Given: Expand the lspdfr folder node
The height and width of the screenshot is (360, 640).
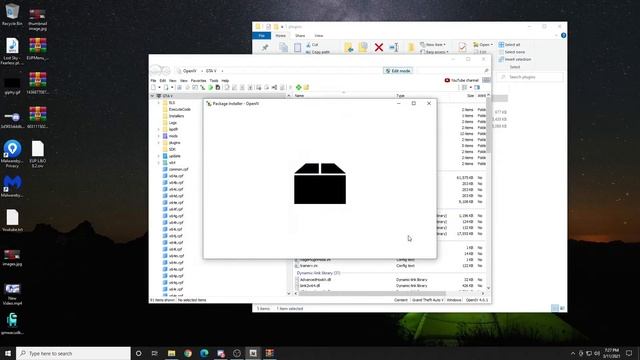Looking at the screenshot, I should (x=159, y=129).
